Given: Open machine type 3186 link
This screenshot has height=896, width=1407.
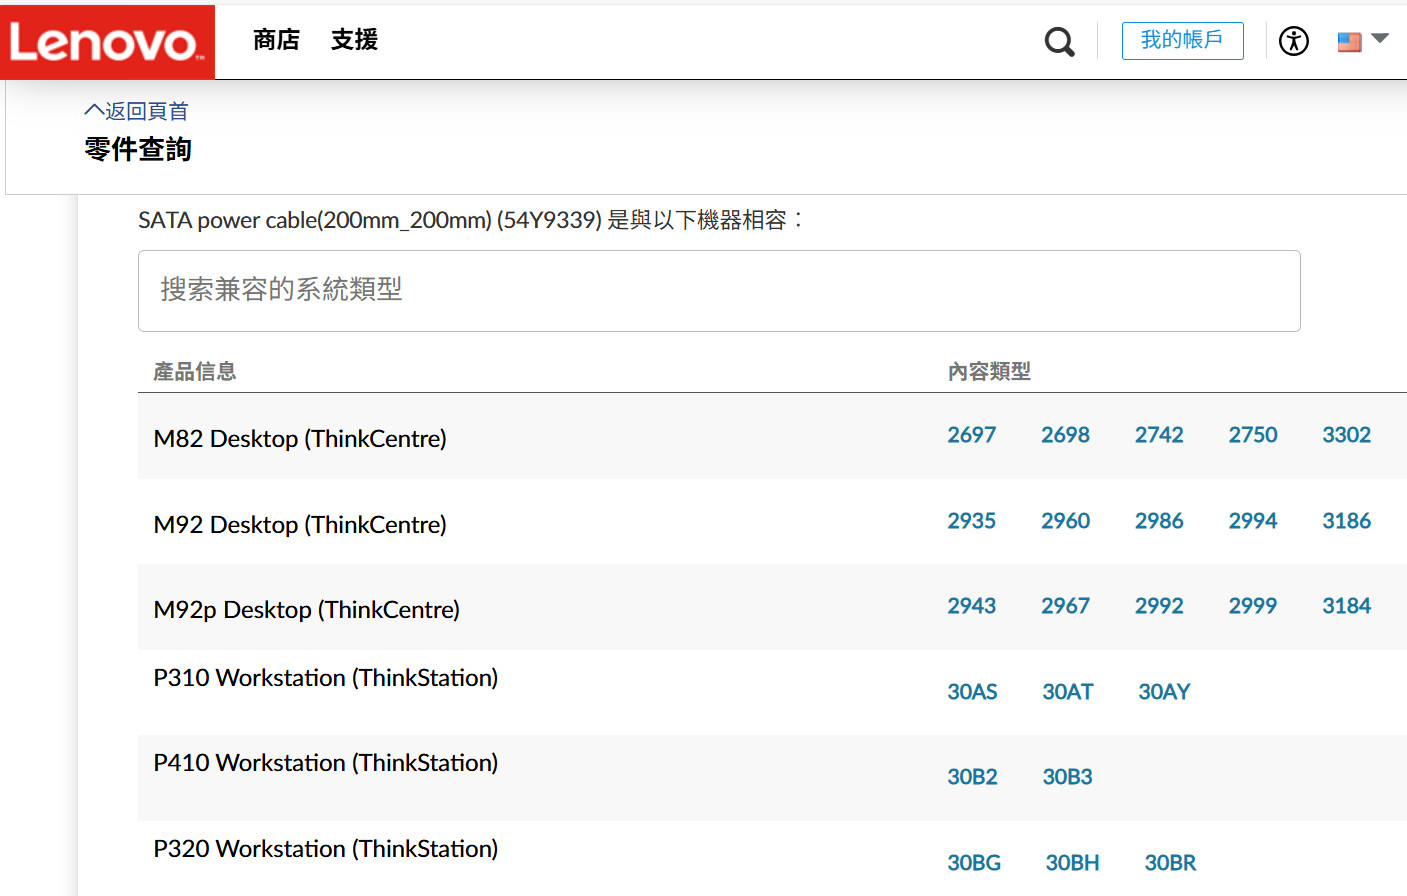Looking at the screenshot, I should coord(1346,521).
